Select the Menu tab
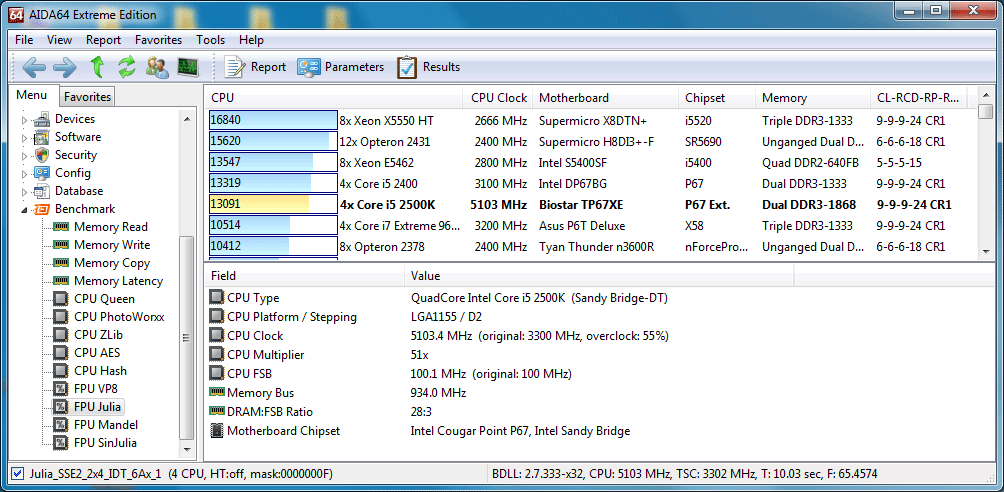This screenshot has height=492, width=1004. coord(32,95)
